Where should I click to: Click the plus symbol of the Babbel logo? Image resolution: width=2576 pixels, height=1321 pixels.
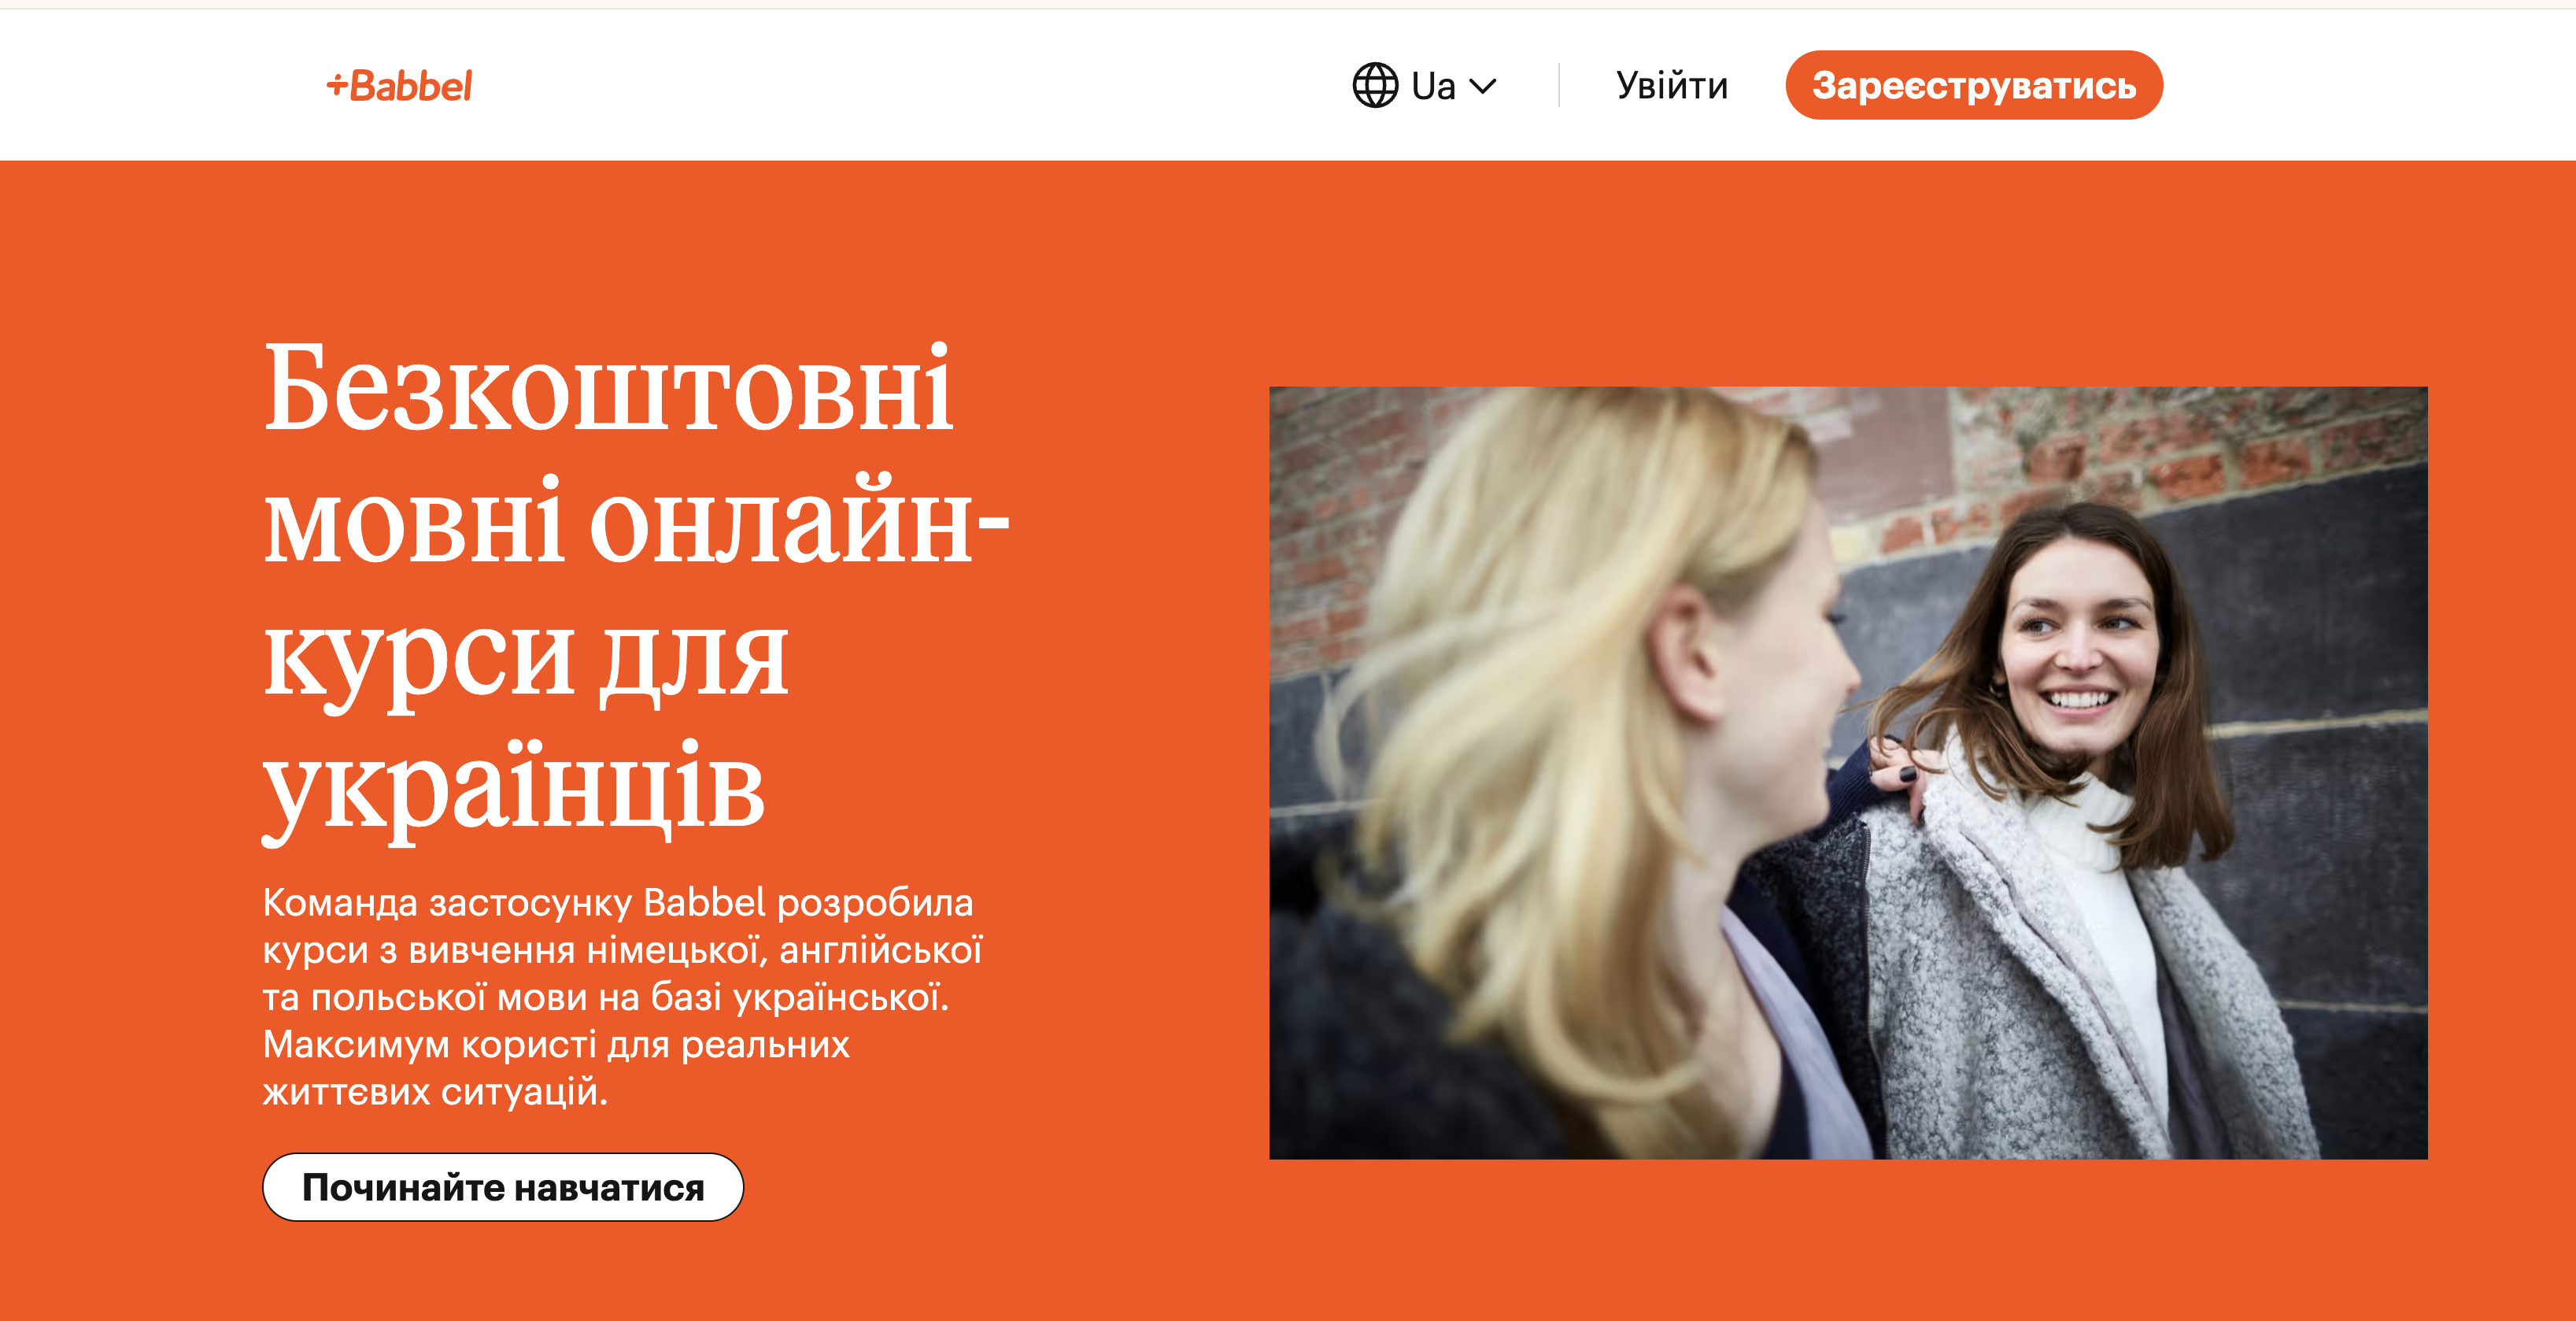point(337,86)
